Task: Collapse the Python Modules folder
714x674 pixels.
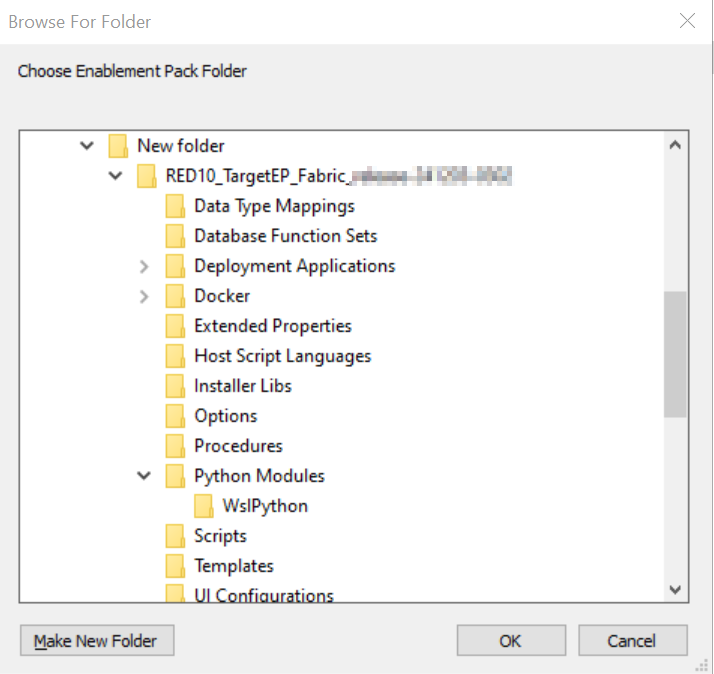Action: tap(144, 476)
